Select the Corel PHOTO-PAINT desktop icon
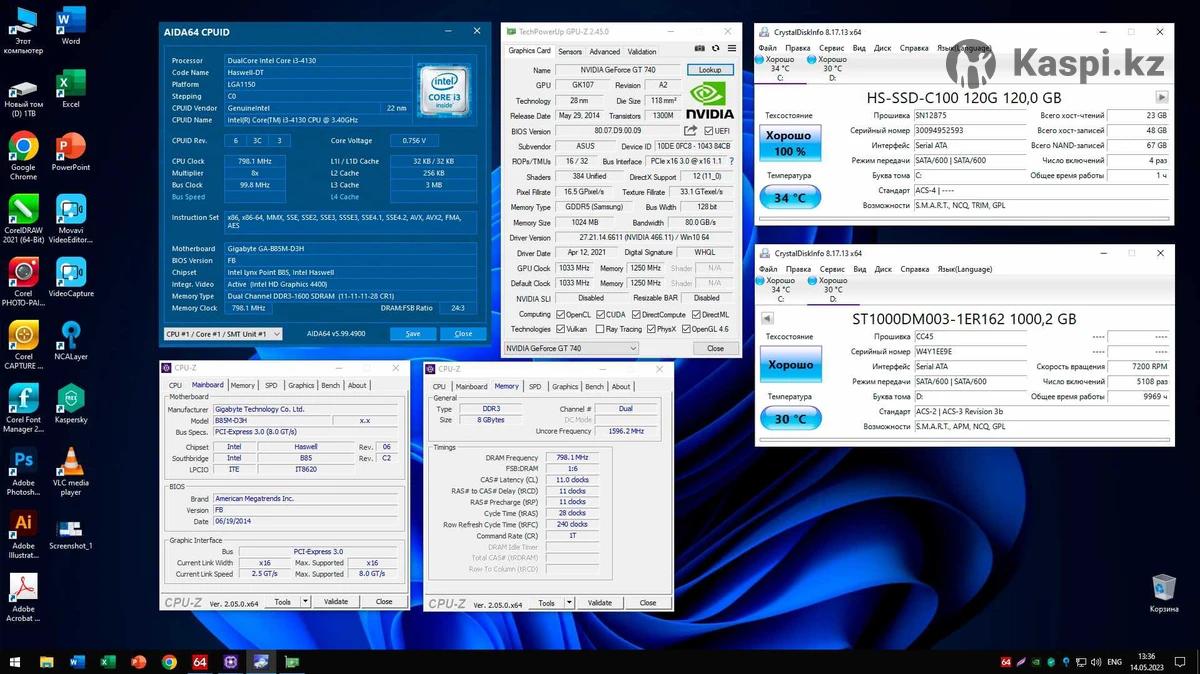Viewport: 1200px width, 674px height. [x=23, y=283]
